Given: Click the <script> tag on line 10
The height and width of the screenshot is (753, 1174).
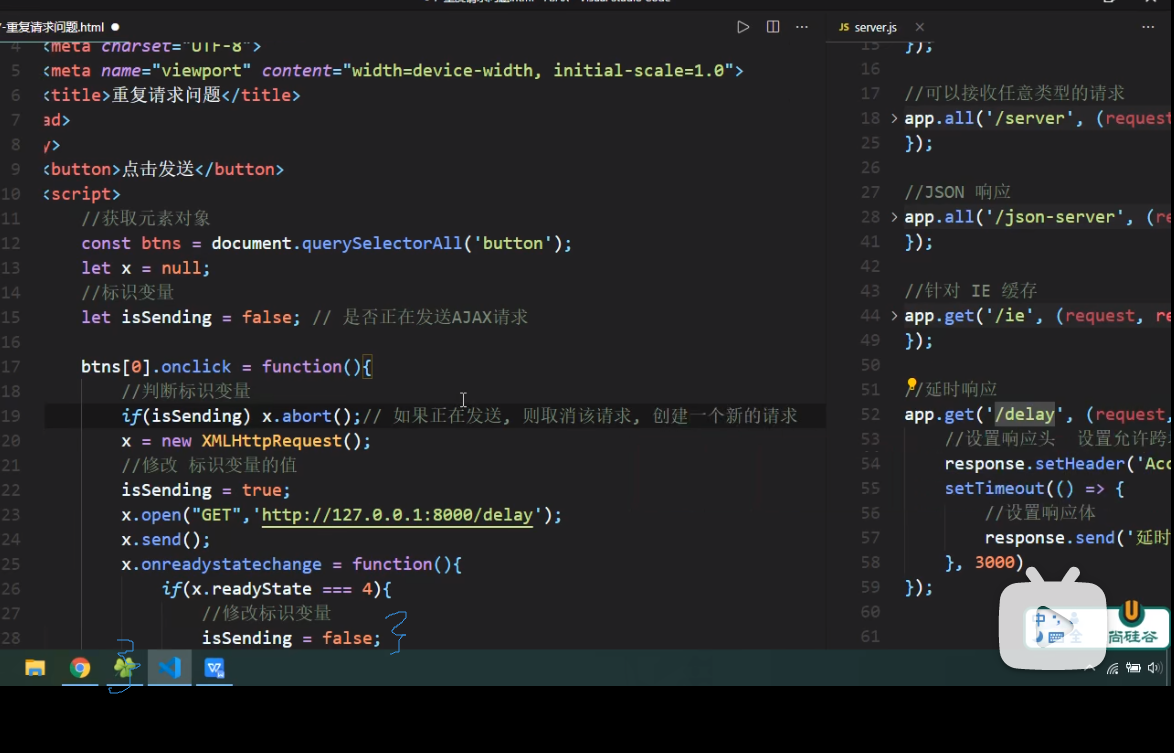Looking at the screenshot, I should 82,194.
